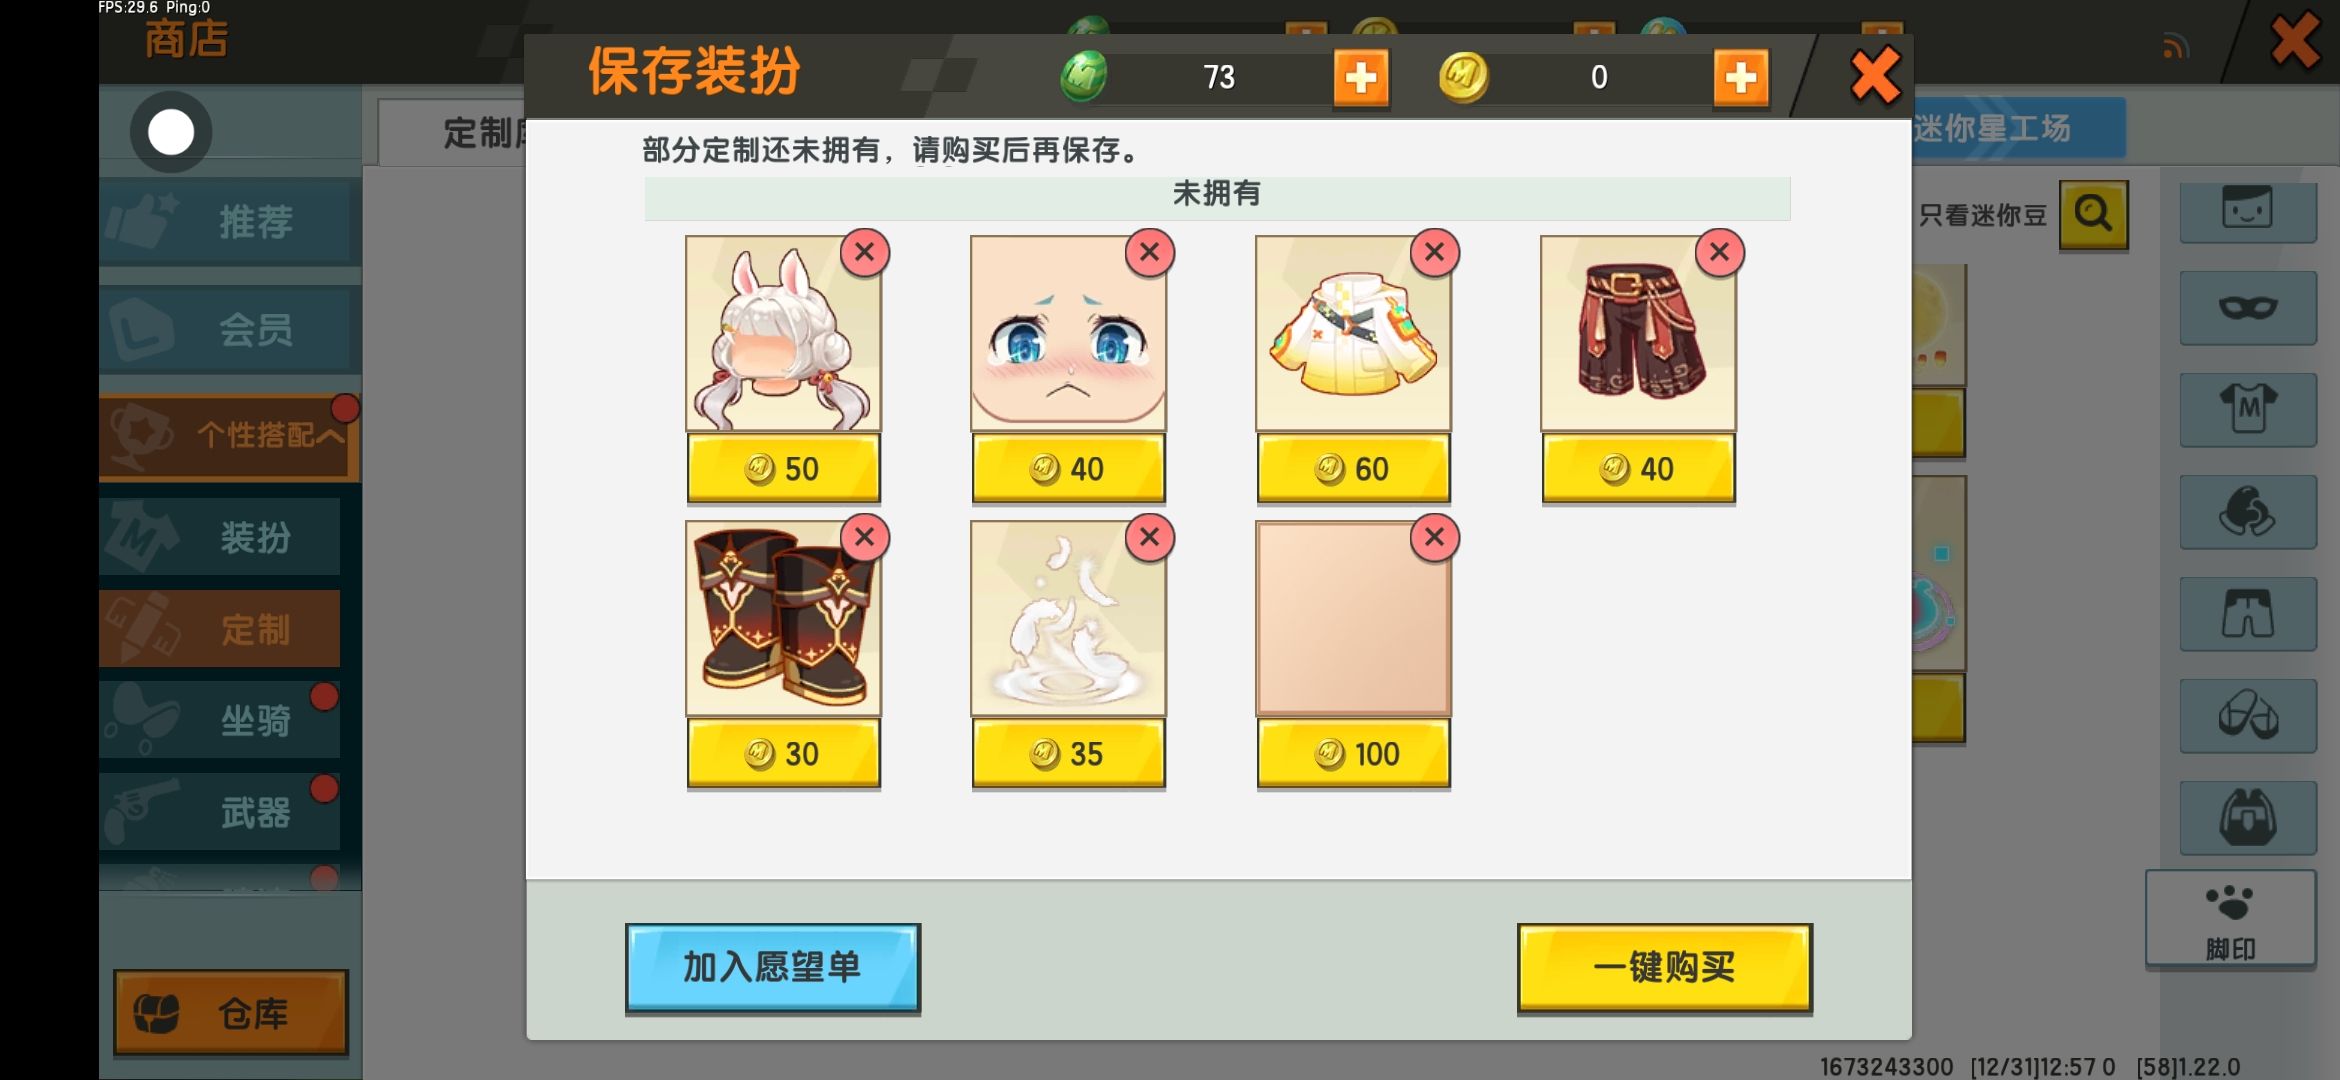The image size is (2340, 1080).
Task: Open the 仓库 warehouse button
Action: (231, 1013)
